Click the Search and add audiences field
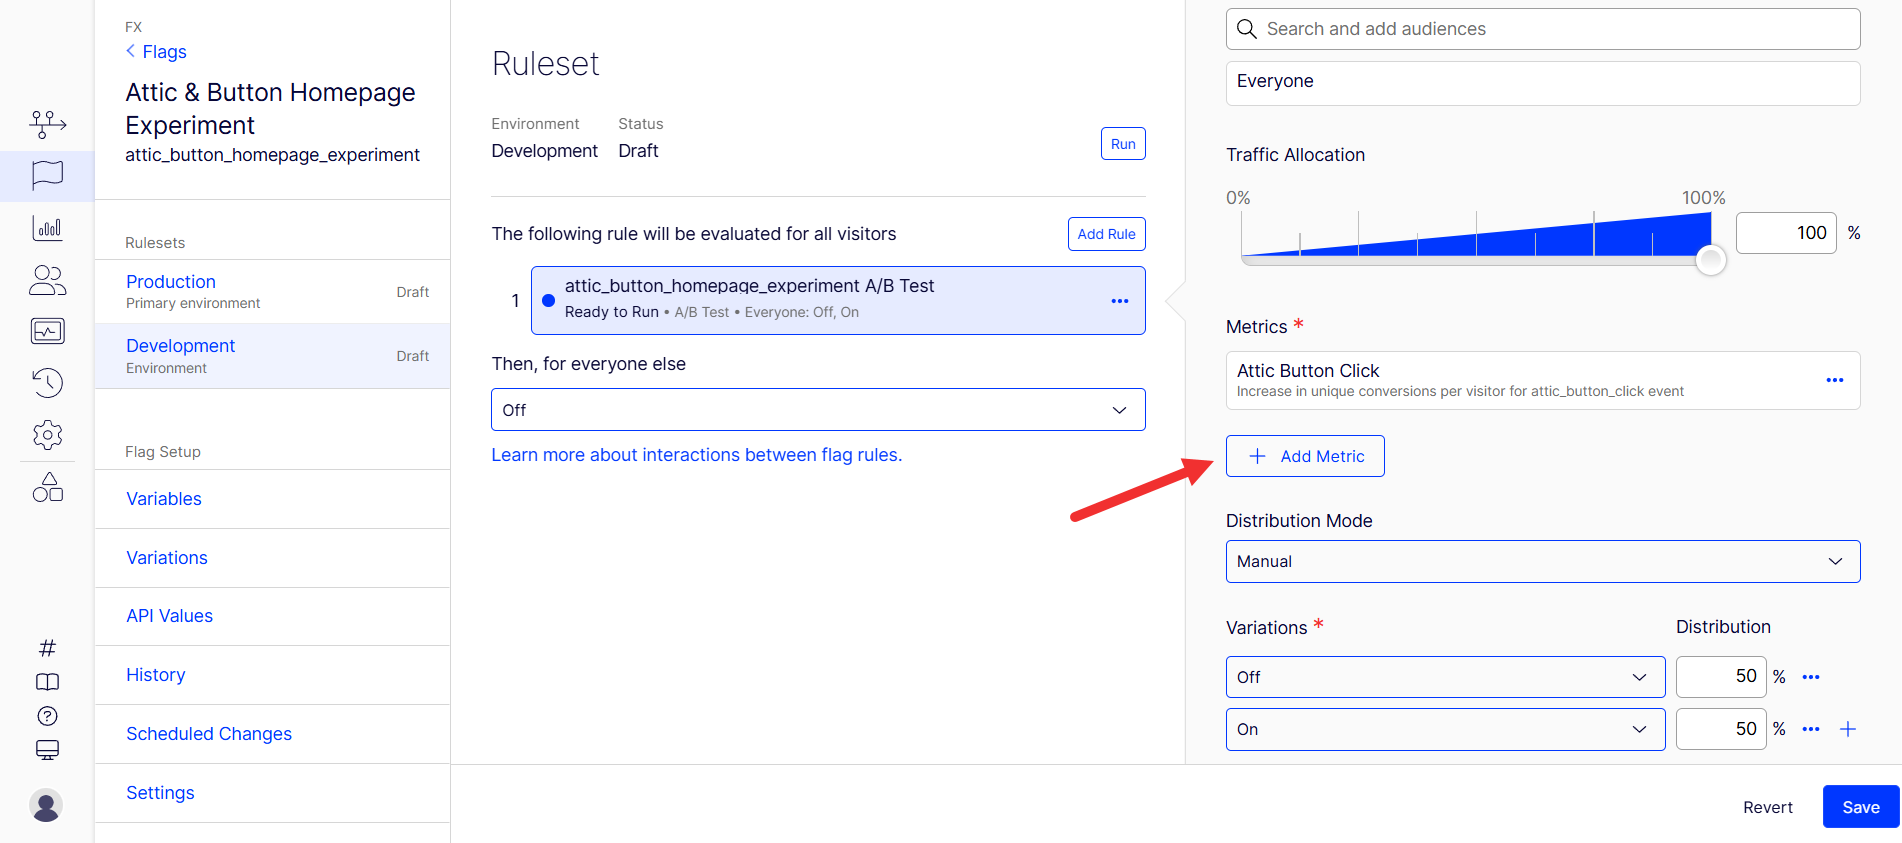This screenshot has height=843, width=1902. coord(1542,29)
